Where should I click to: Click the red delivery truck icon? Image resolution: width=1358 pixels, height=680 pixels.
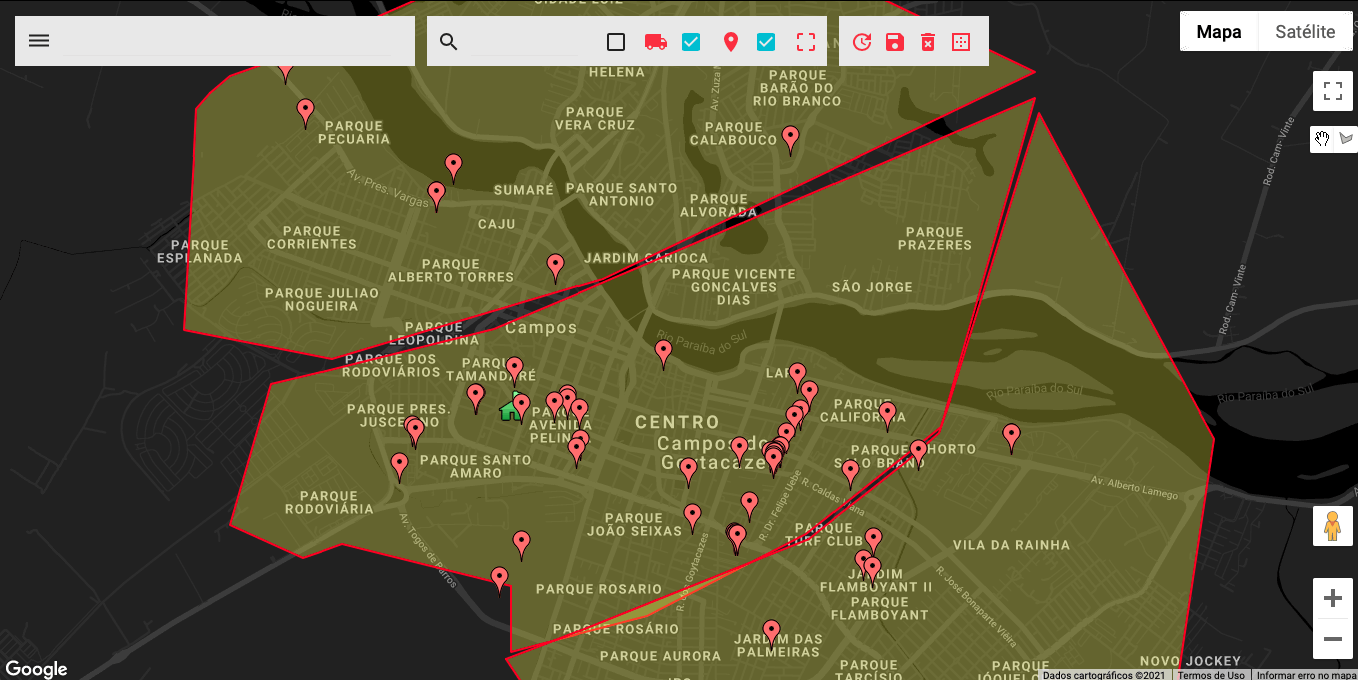pyautogui.click(x=656, y=42)
